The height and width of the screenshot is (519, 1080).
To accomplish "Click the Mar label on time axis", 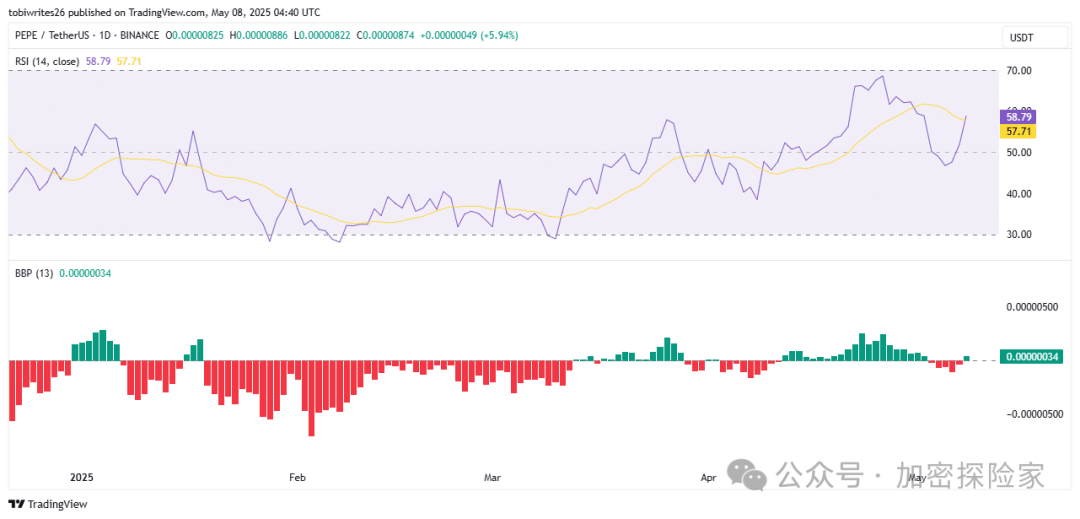I will pyautogui.click(x=491, y=477).
